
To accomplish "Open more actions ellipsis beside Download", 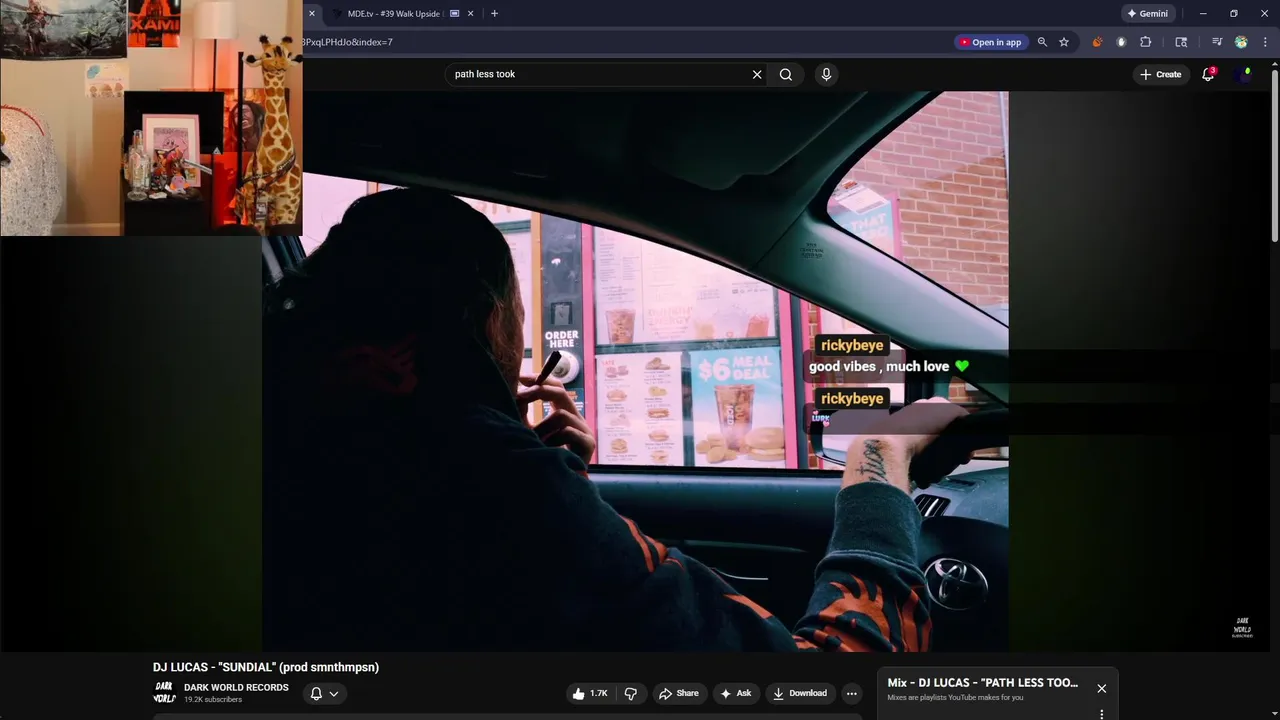I will [x=851, y=693].
